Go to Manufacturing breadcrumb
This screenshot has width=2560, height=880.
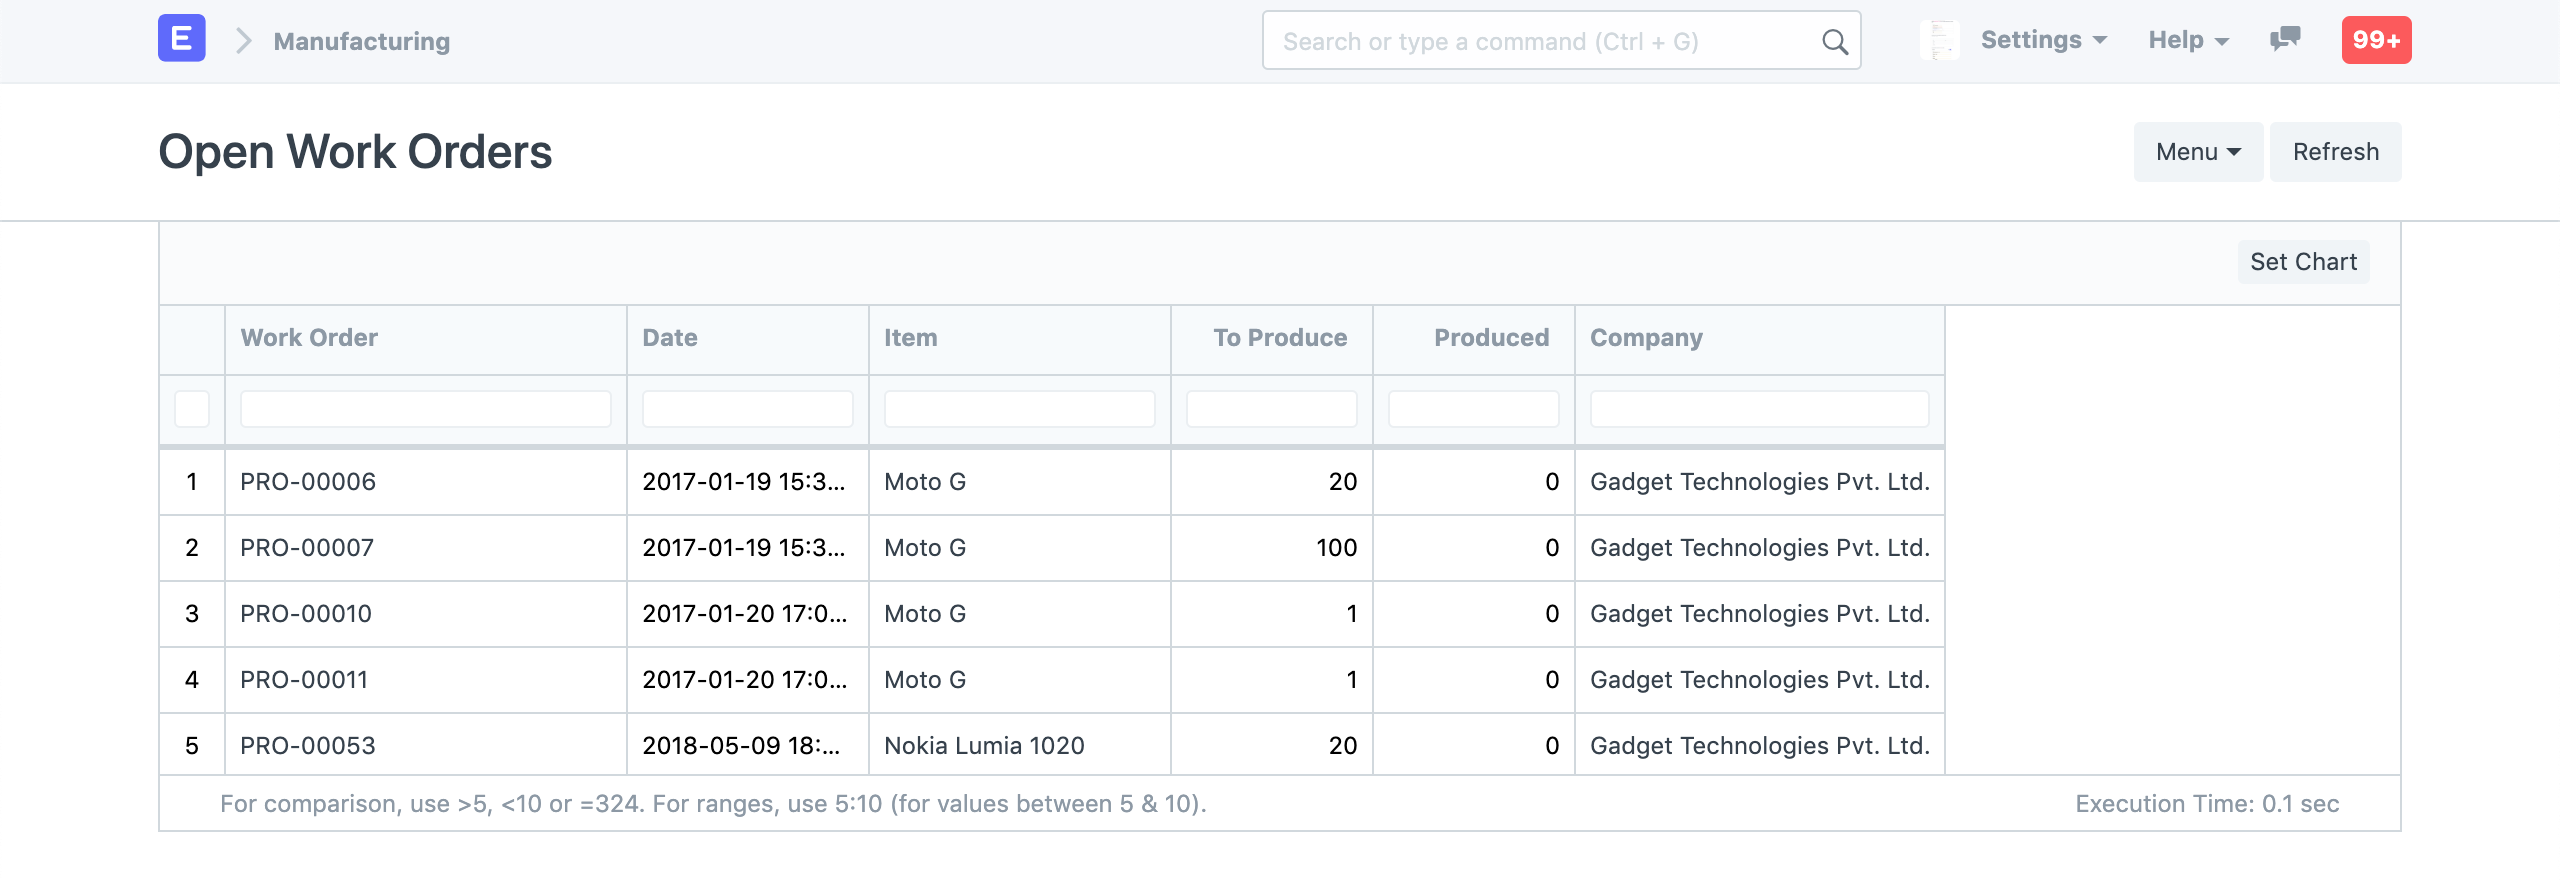[361, 41]
